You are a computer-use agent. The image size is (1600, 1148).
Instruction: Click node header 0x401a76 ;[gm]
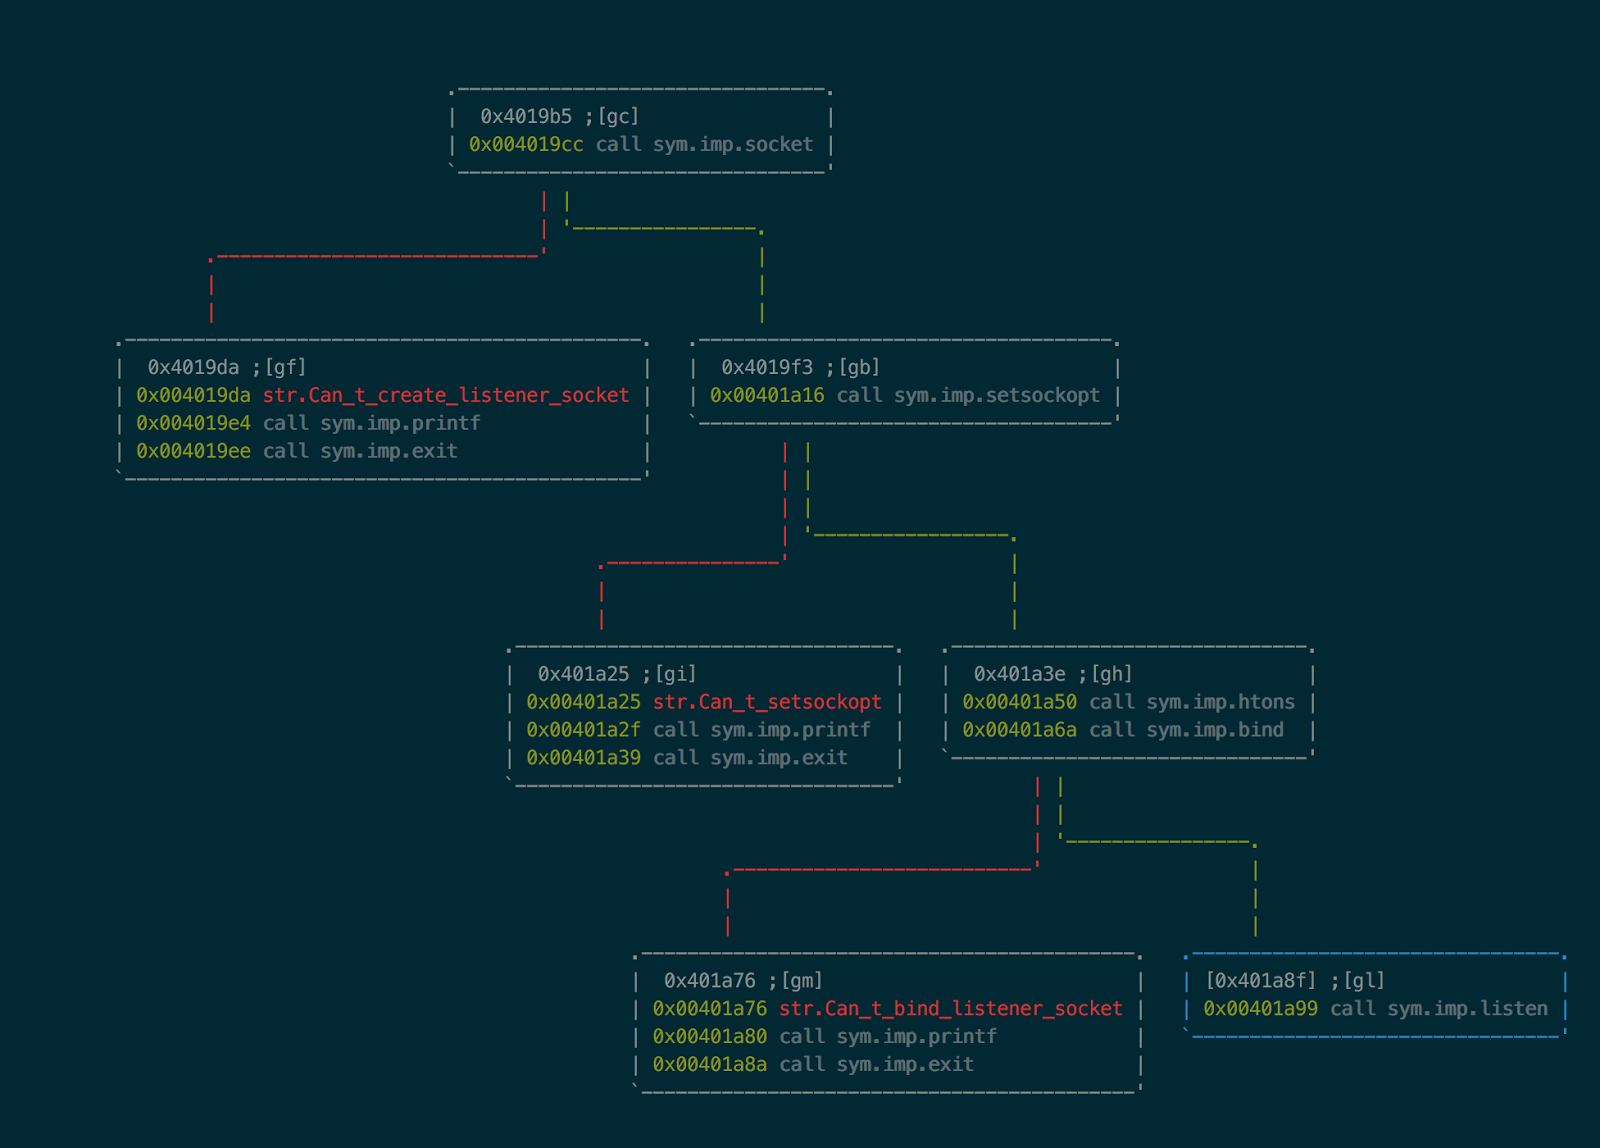tap(743, 982)
